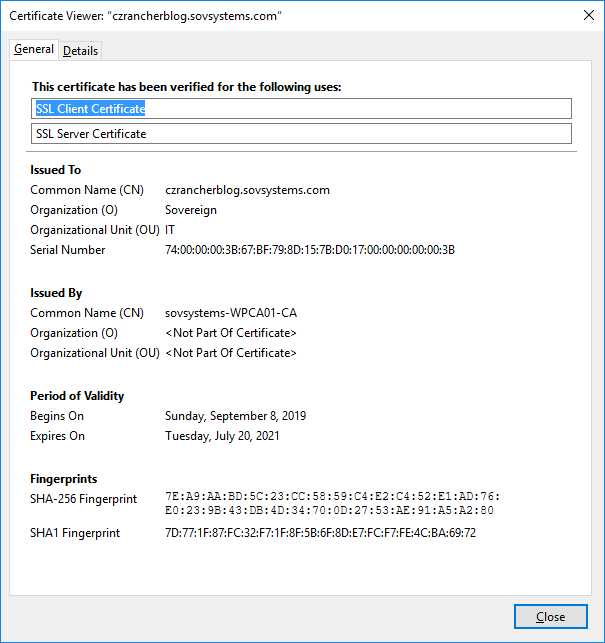Image resolution: width=605 pixels, height=643 pixels.
Task: Click the issuer Organization (O) not-part-of-certificate value
Action: (231, 333)
